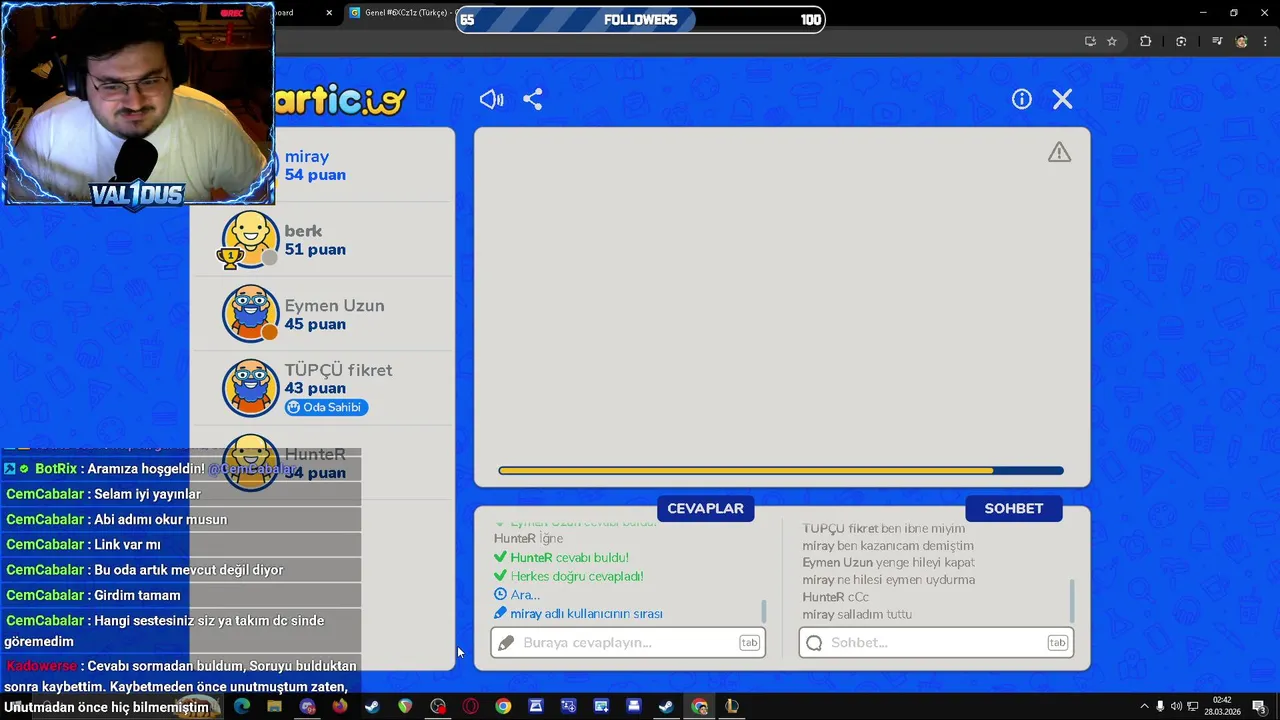Leave the room with the X icon
The height and width of the screenshot is (720, 1280).
point(1062,99)
